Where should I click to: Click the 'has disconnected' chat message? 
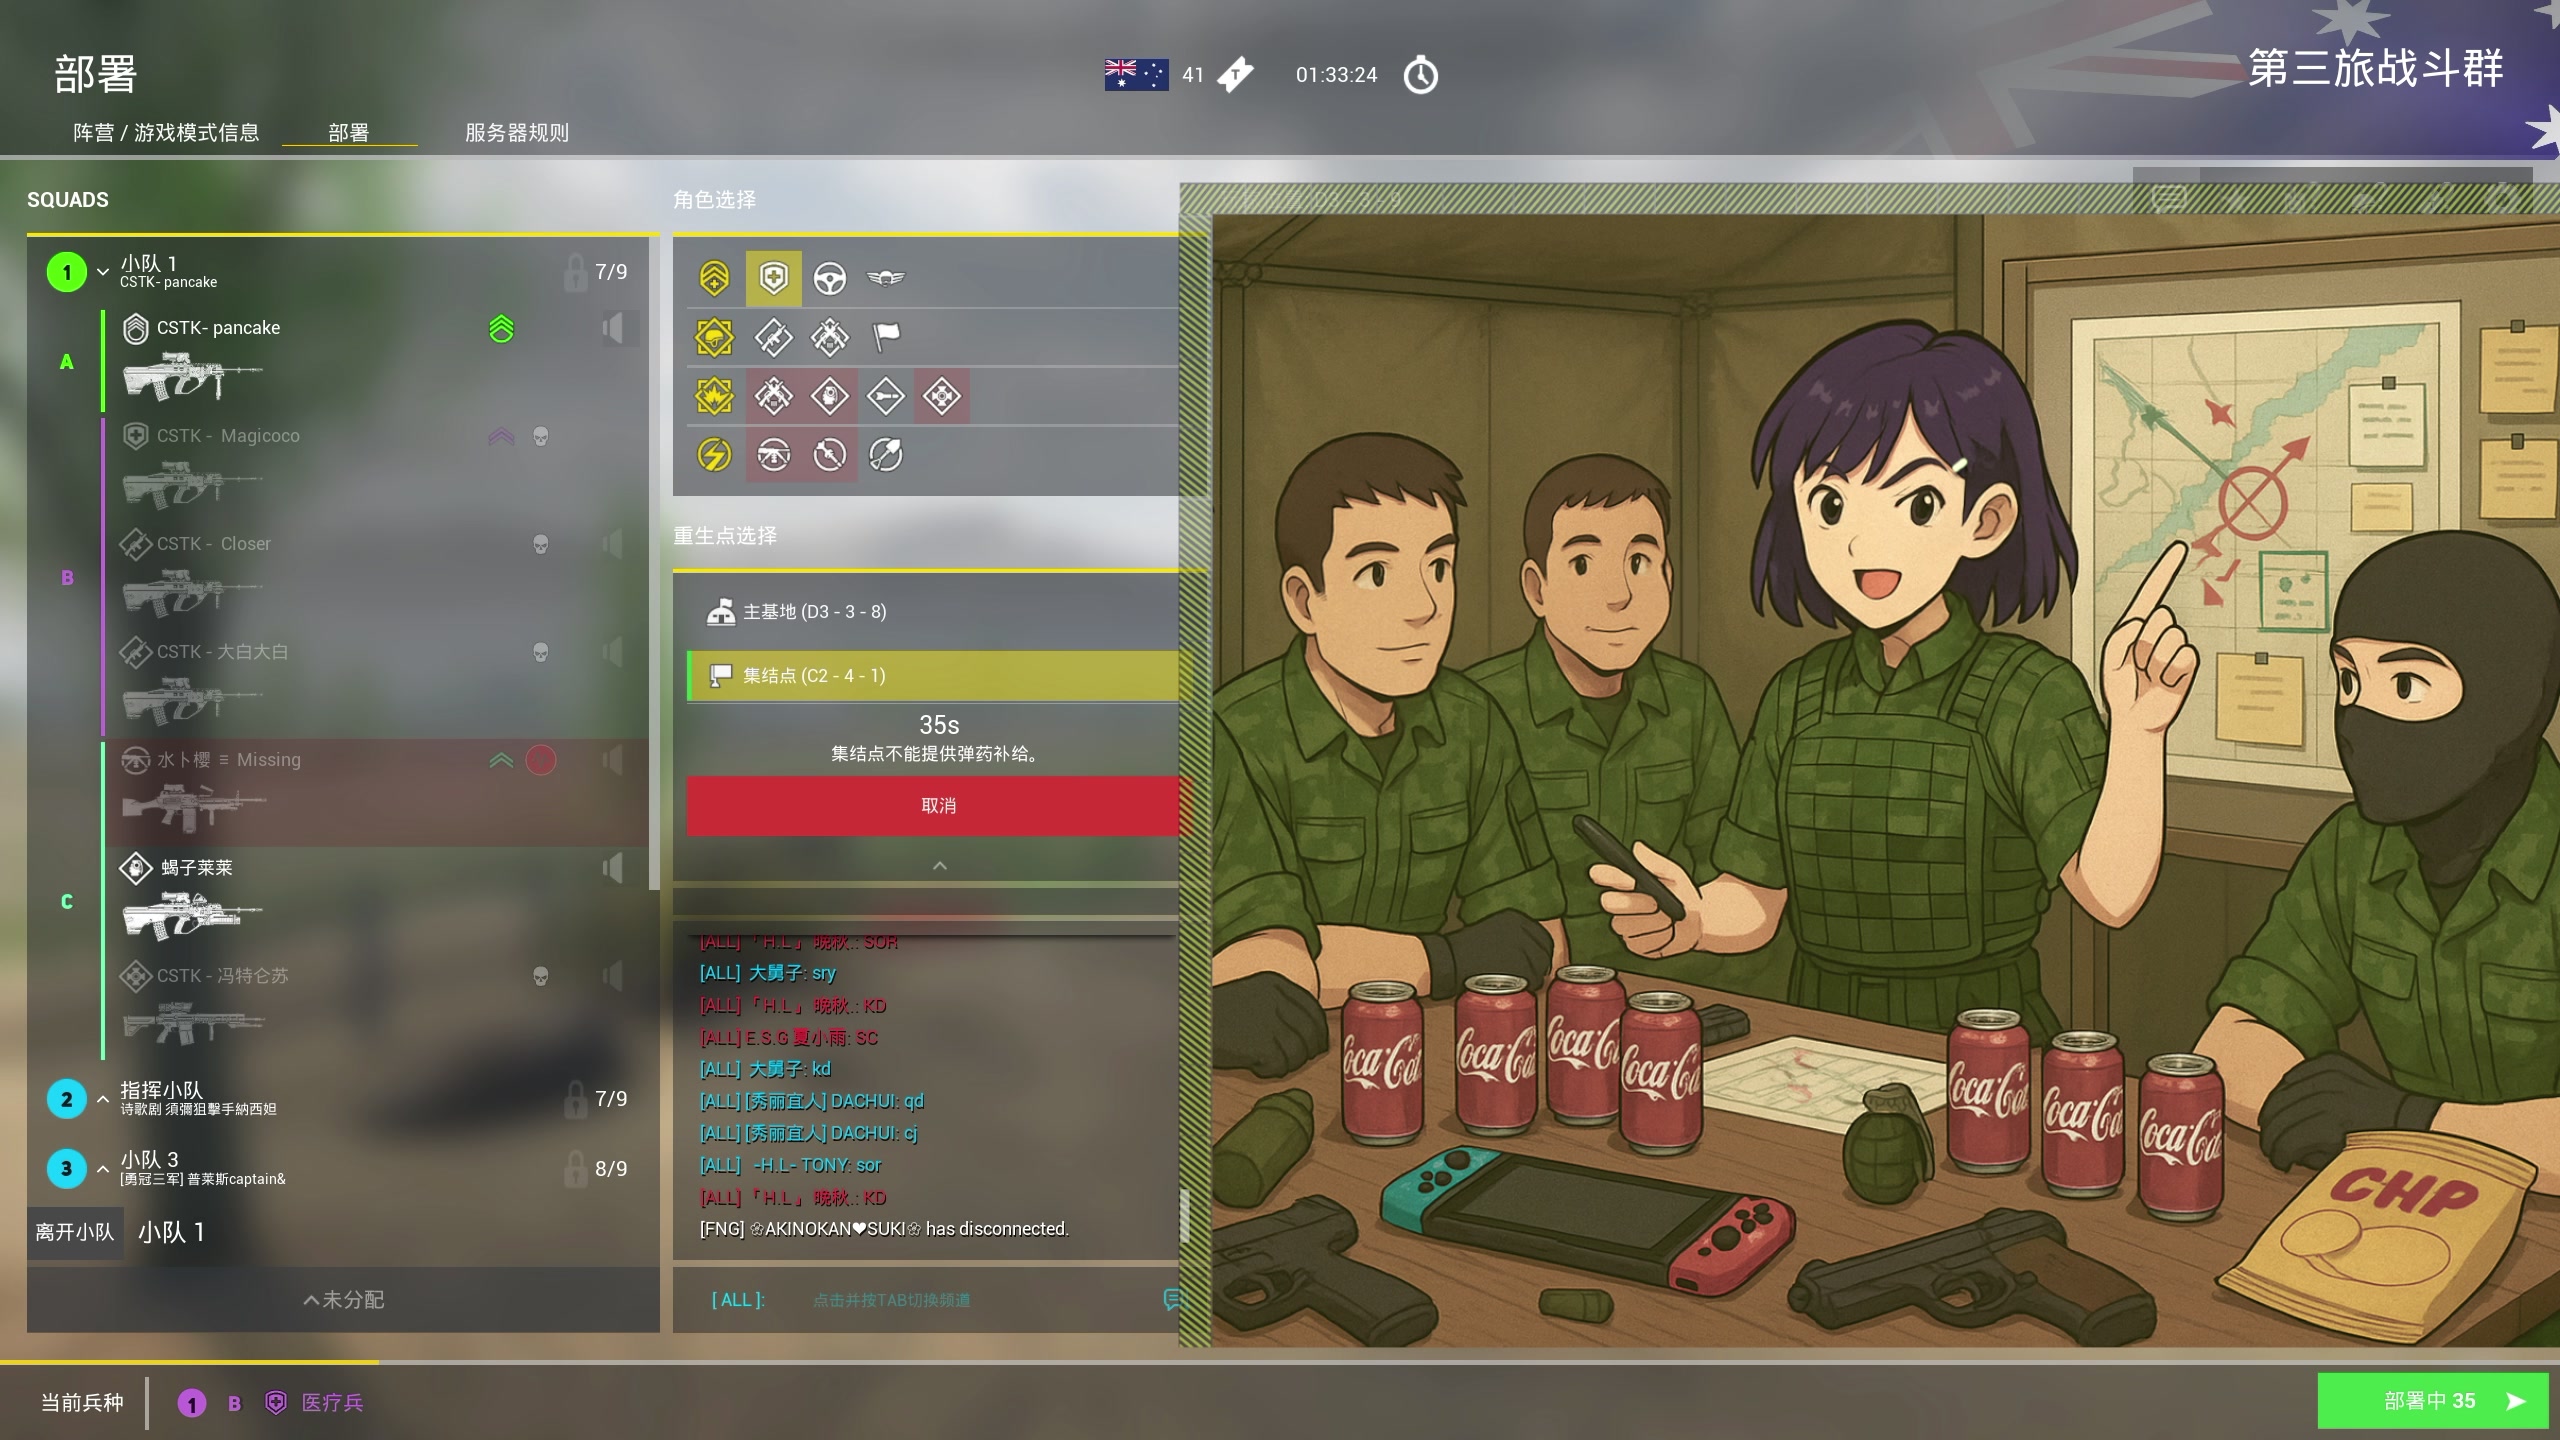[x=884, y=1229]
